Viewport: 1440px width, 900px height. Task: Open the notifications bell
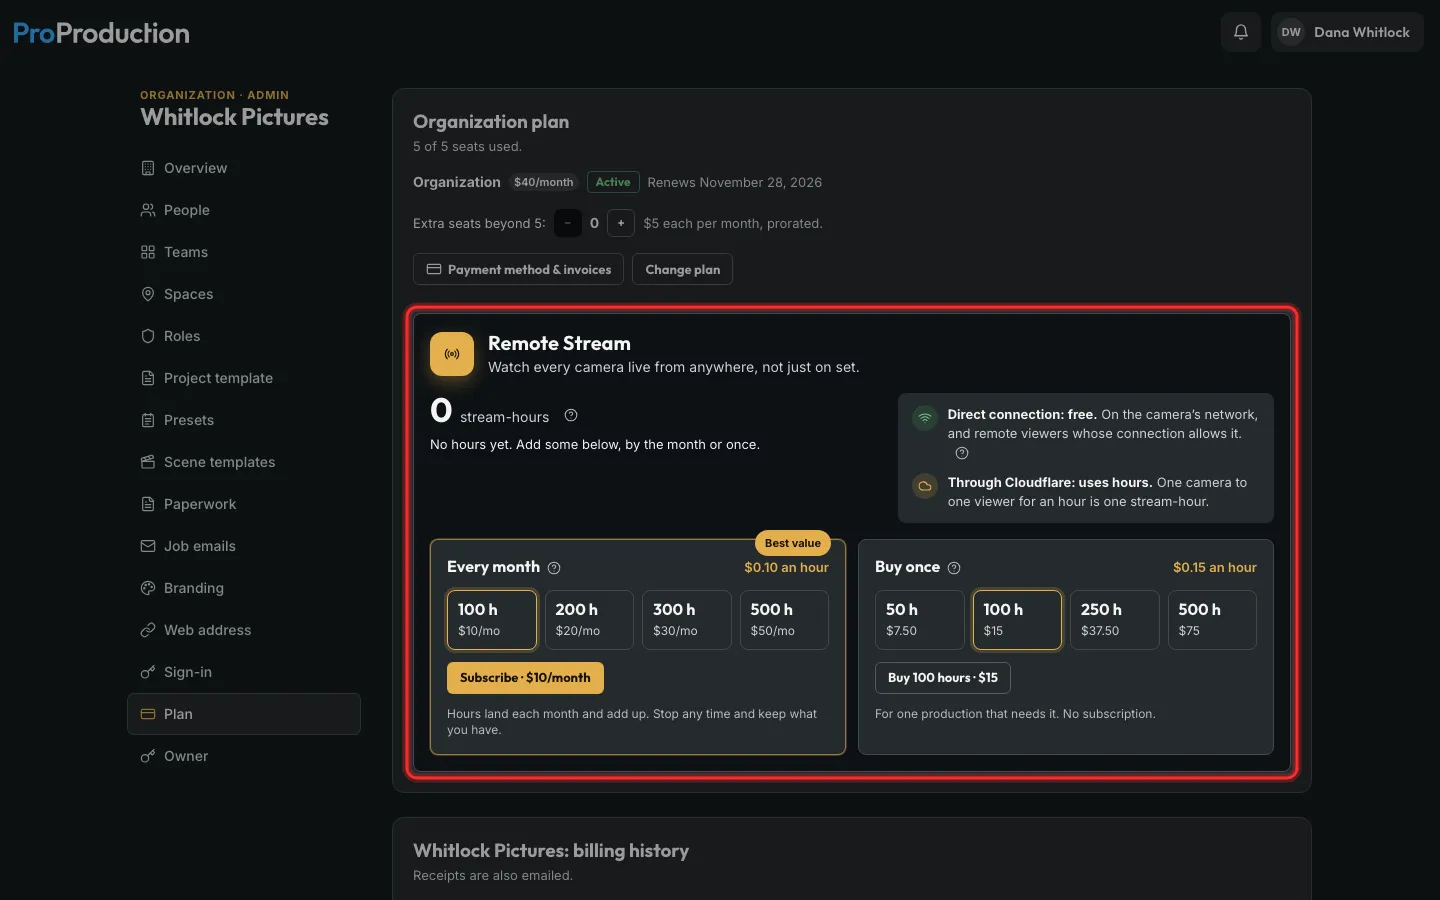[1241, 32]
